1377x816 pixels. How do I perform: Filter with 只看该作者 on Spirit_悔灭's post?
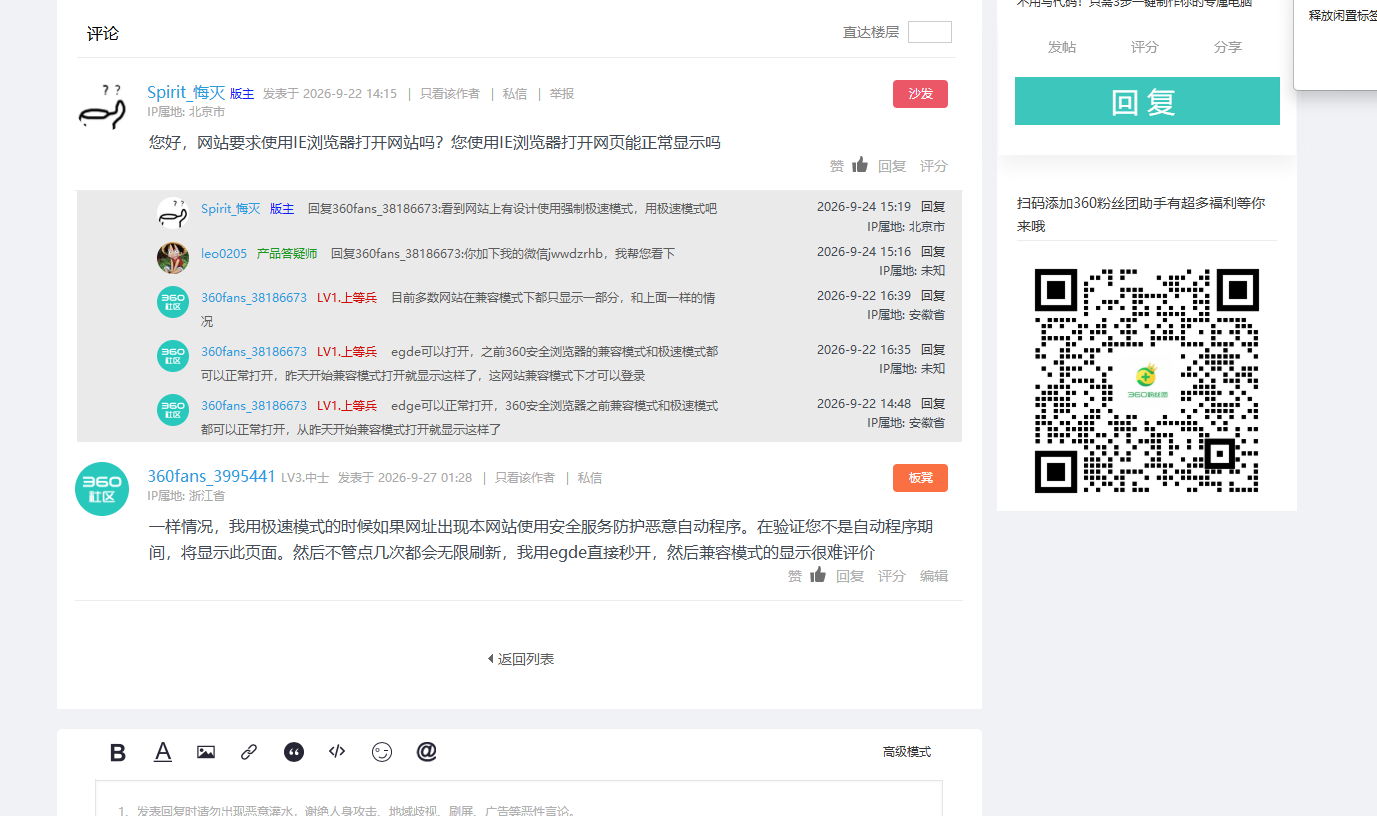(x=450, y=94)
